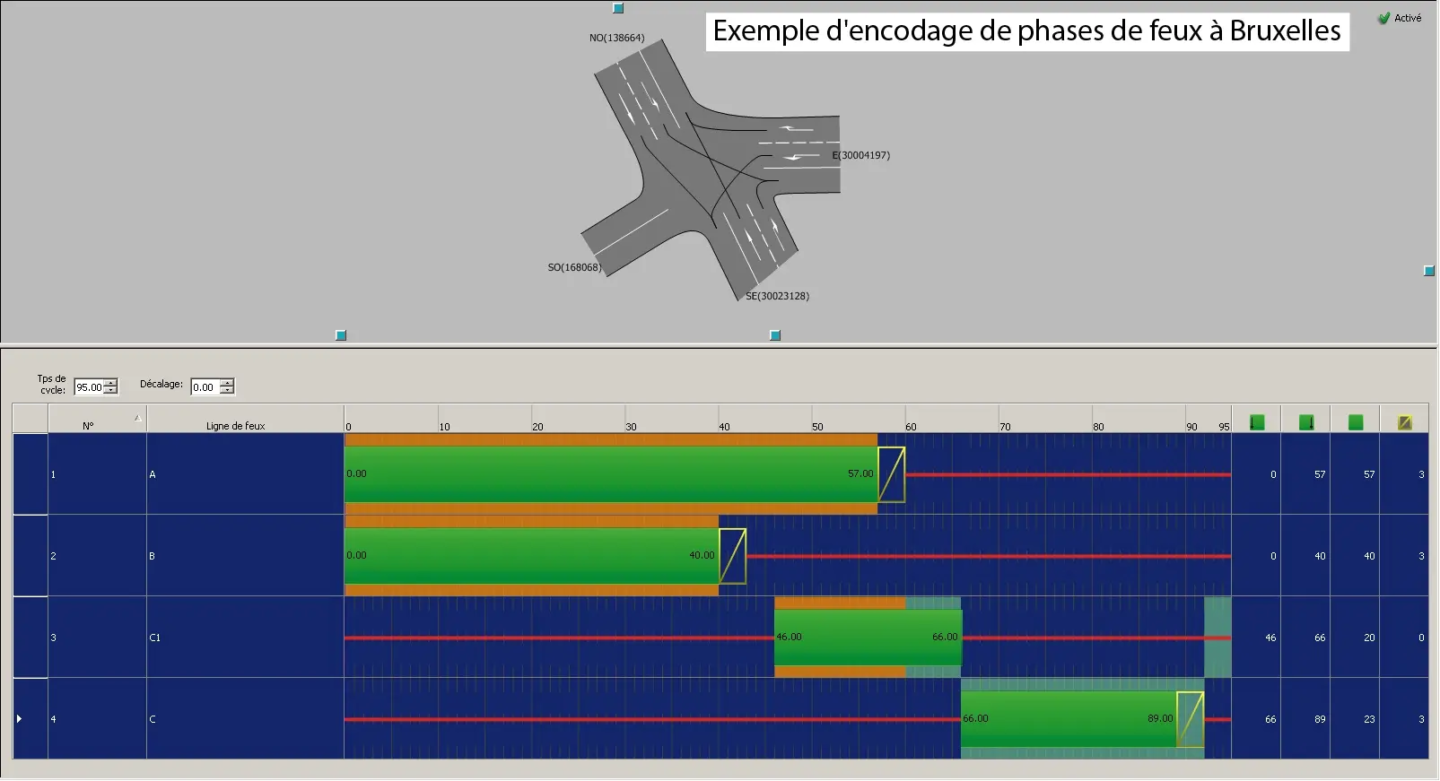
Task: Click the SE(30023128) road label
Action: tap(777, 296)
